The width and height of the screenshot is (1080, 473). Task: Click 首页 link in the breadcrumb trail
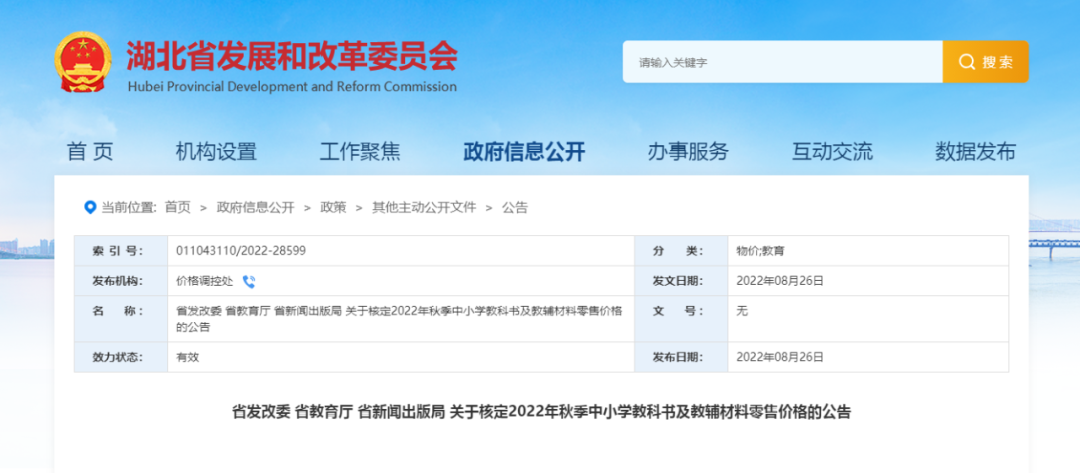click(x=177, y=207)
